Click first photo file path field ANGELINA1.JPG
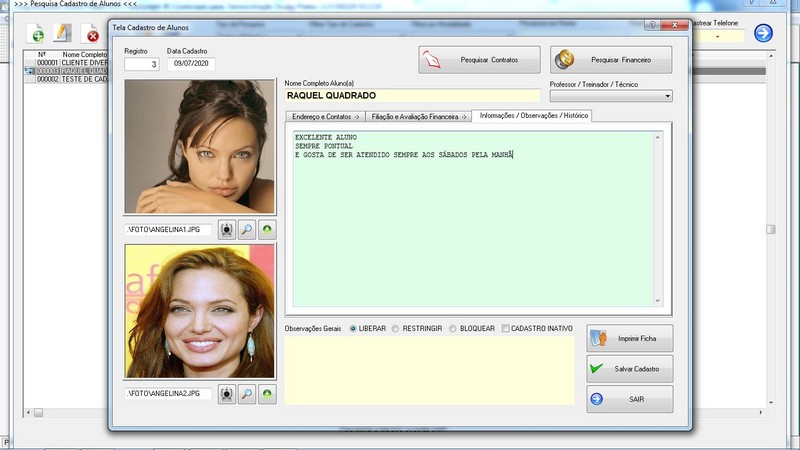The width and height of the screenshot is (800, 450). (x=168, y=230)
